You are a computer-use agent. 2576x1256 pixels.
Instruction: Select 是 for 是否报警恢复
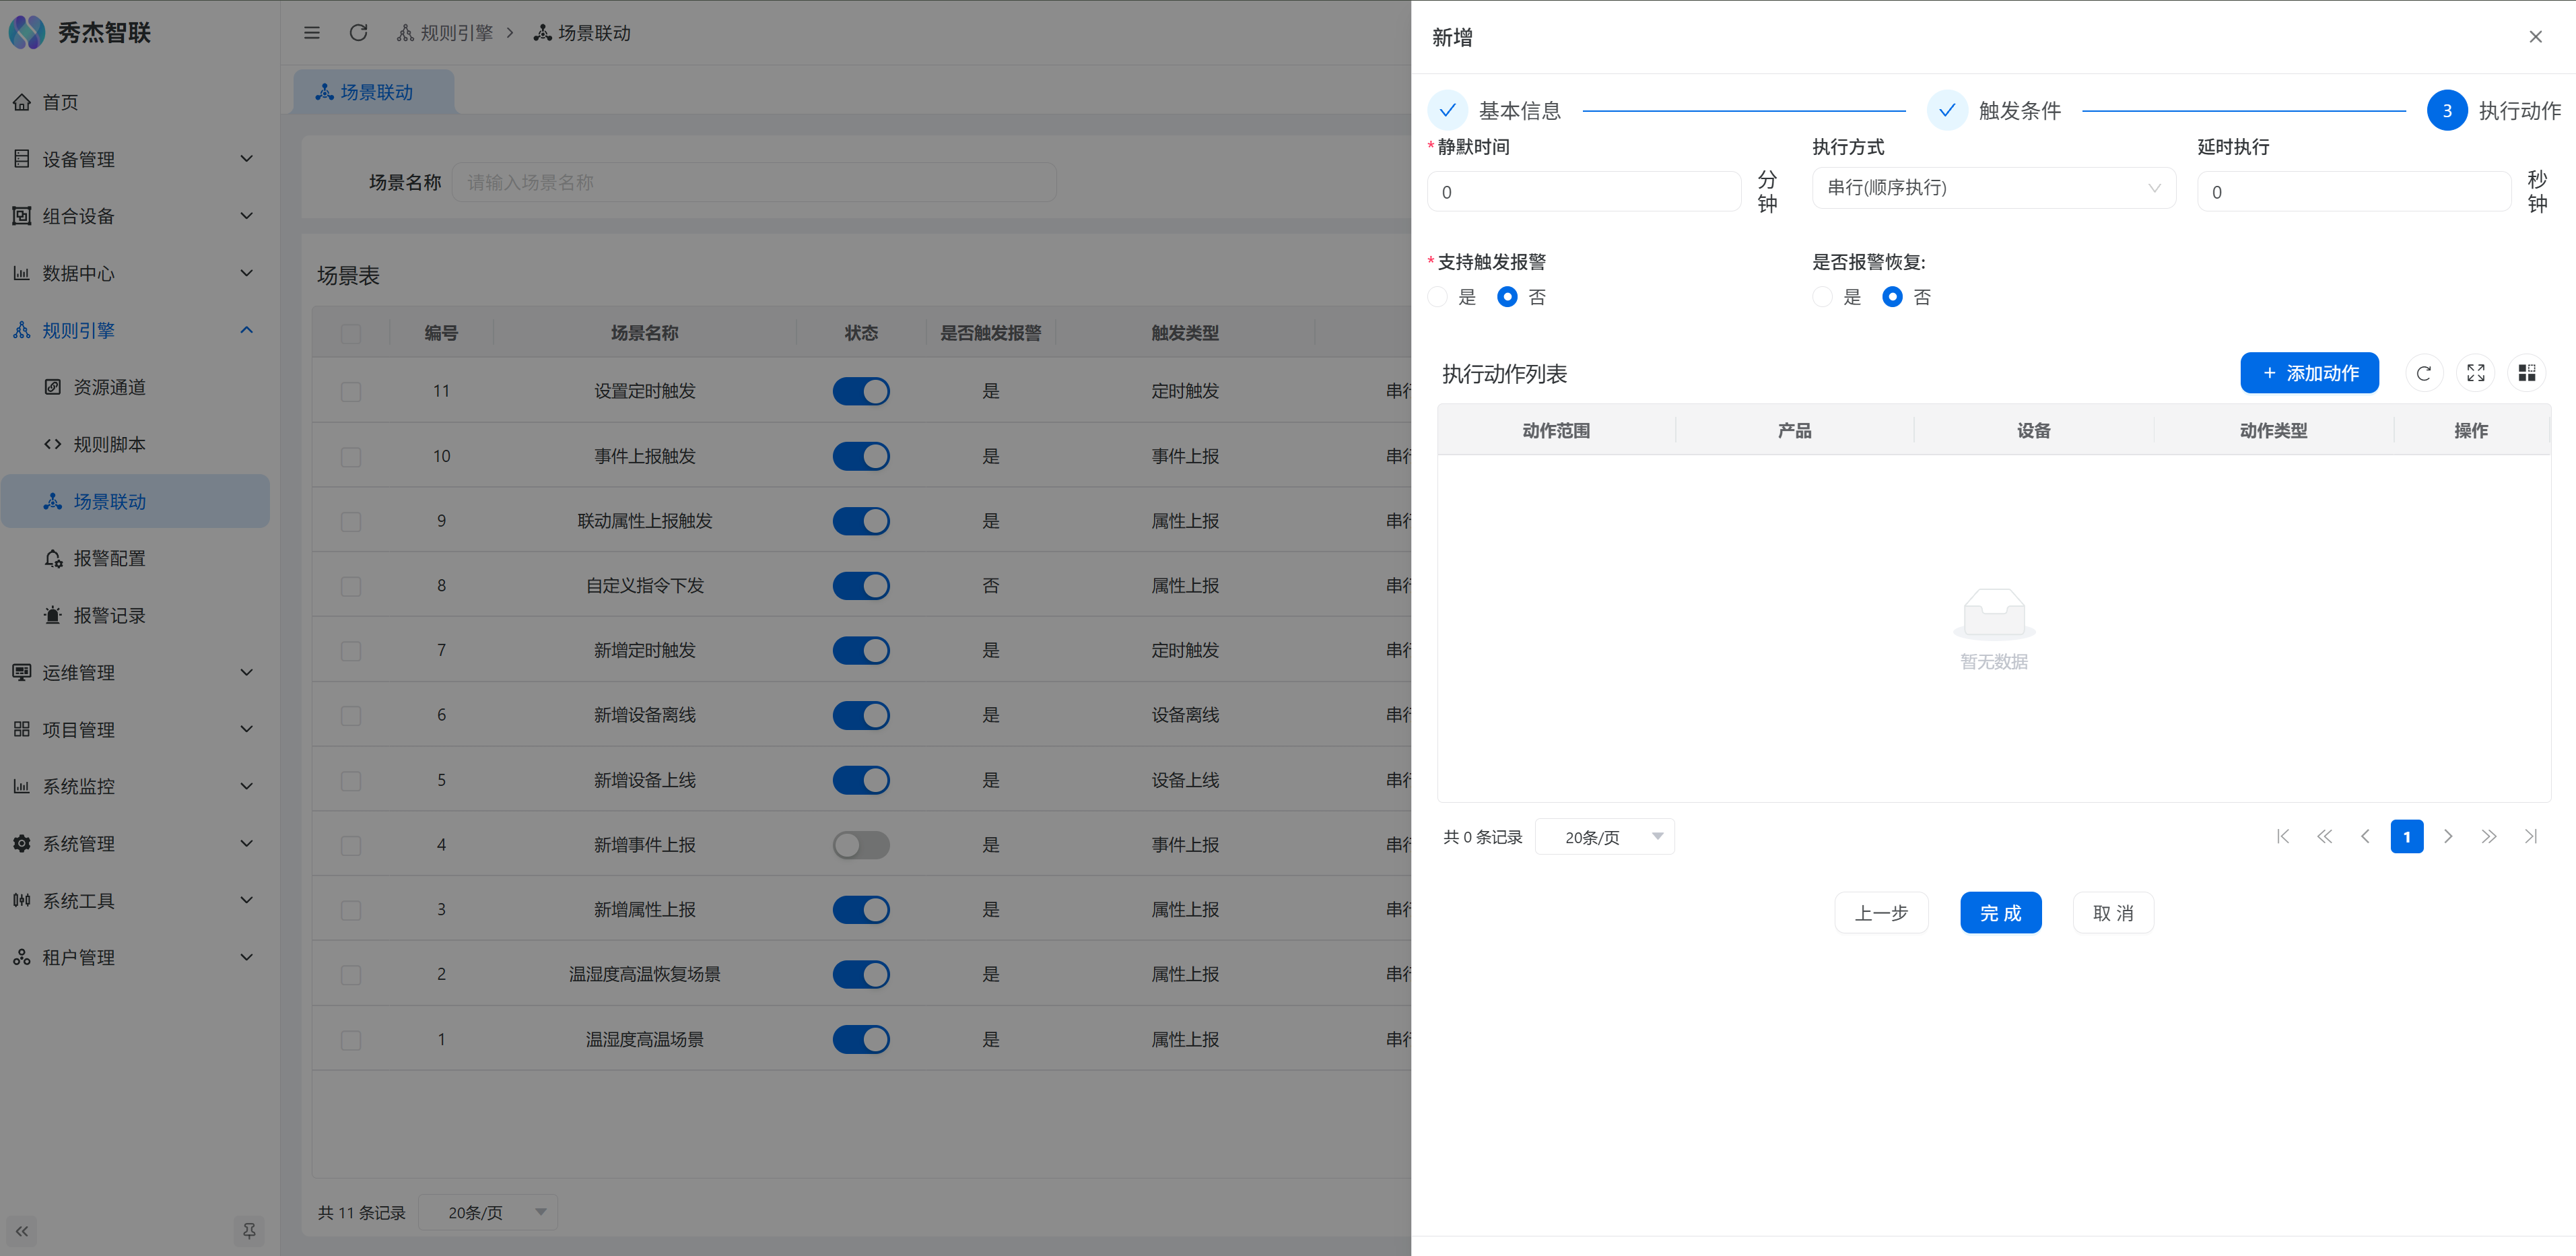1822,297
